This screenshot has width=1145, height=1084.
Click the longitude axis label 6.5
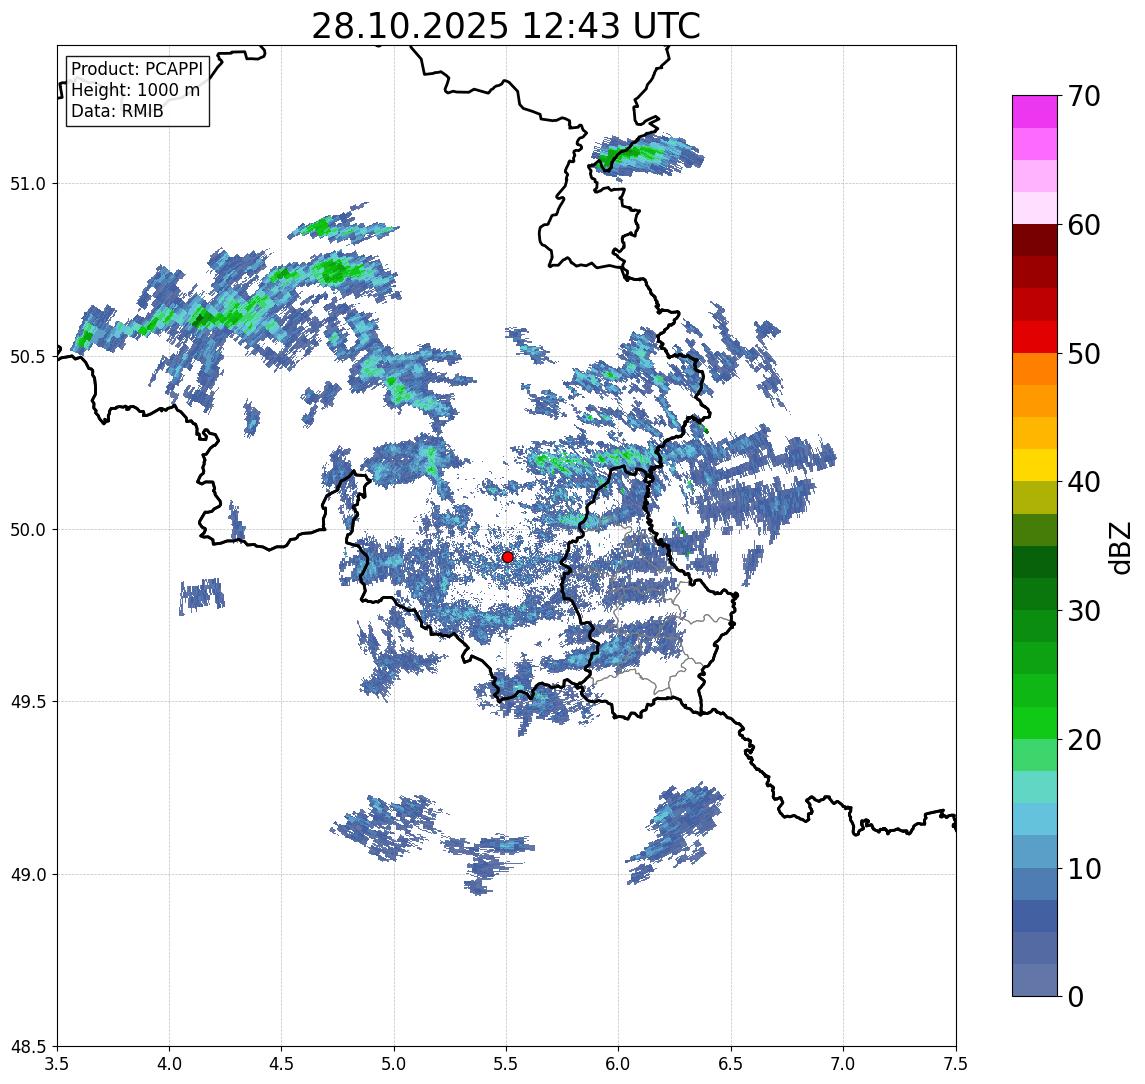pos(731,1064)
